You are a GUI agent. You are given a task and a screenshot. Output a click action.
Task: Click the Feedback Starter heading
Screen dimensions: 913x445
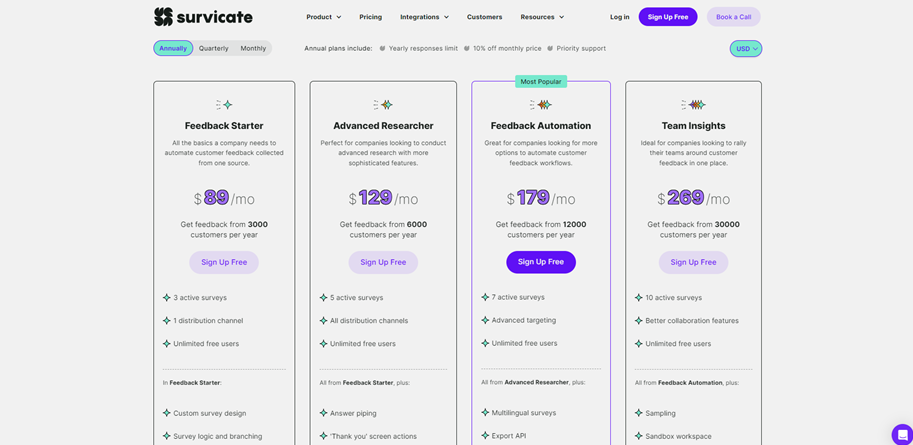224,126
